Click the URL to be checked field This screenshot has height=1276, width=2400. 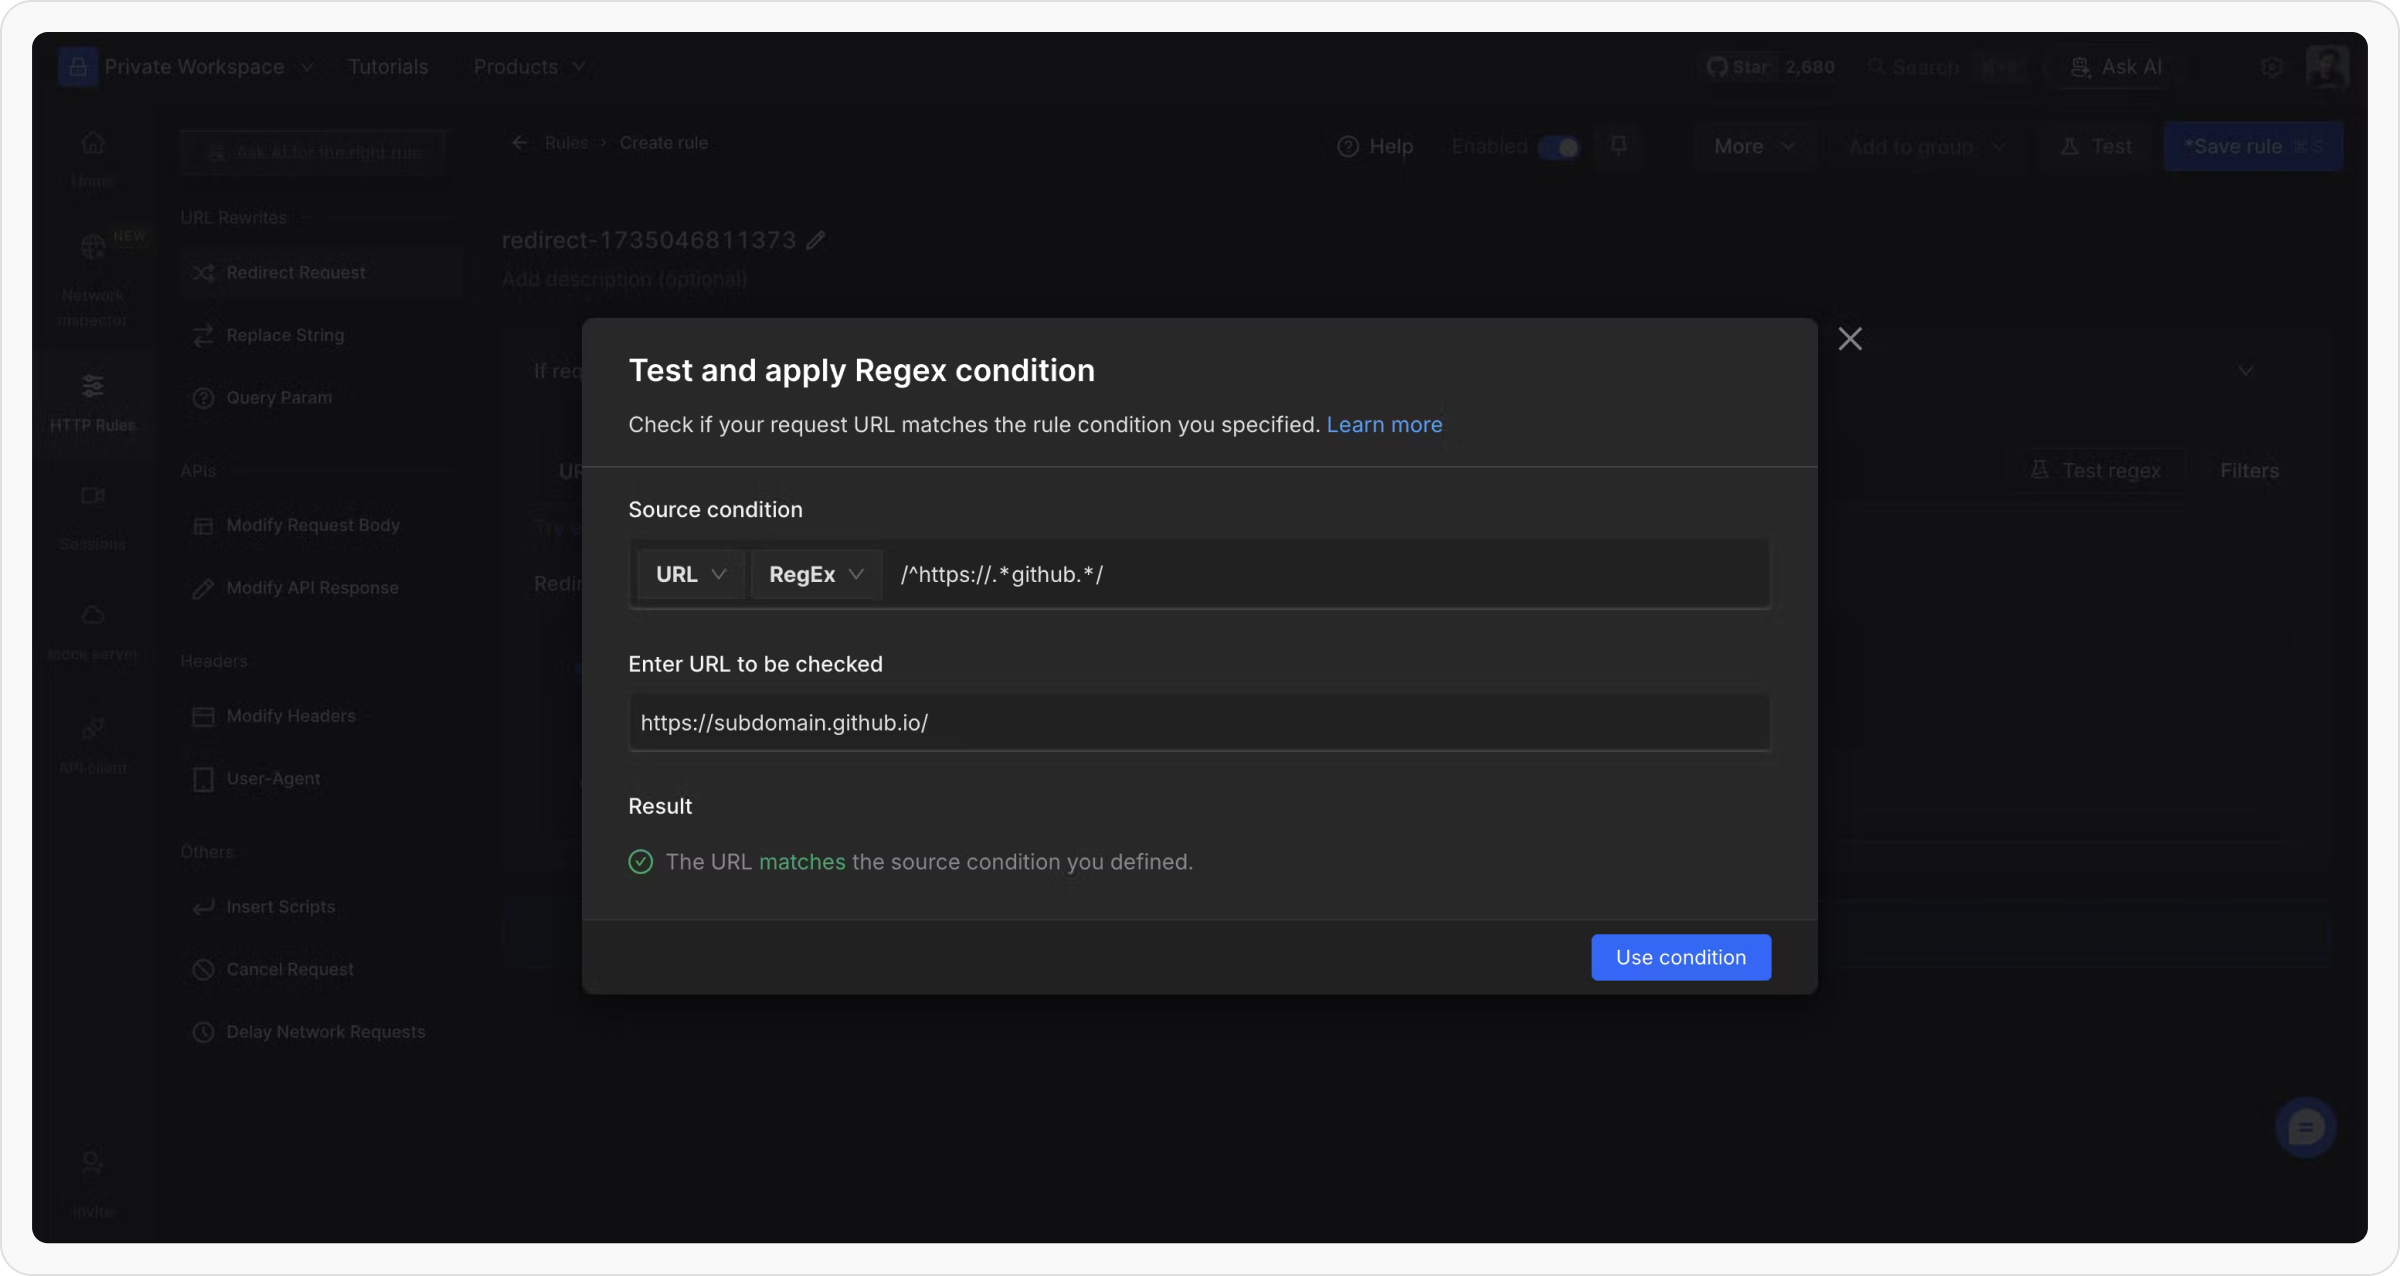(1198, 723)
